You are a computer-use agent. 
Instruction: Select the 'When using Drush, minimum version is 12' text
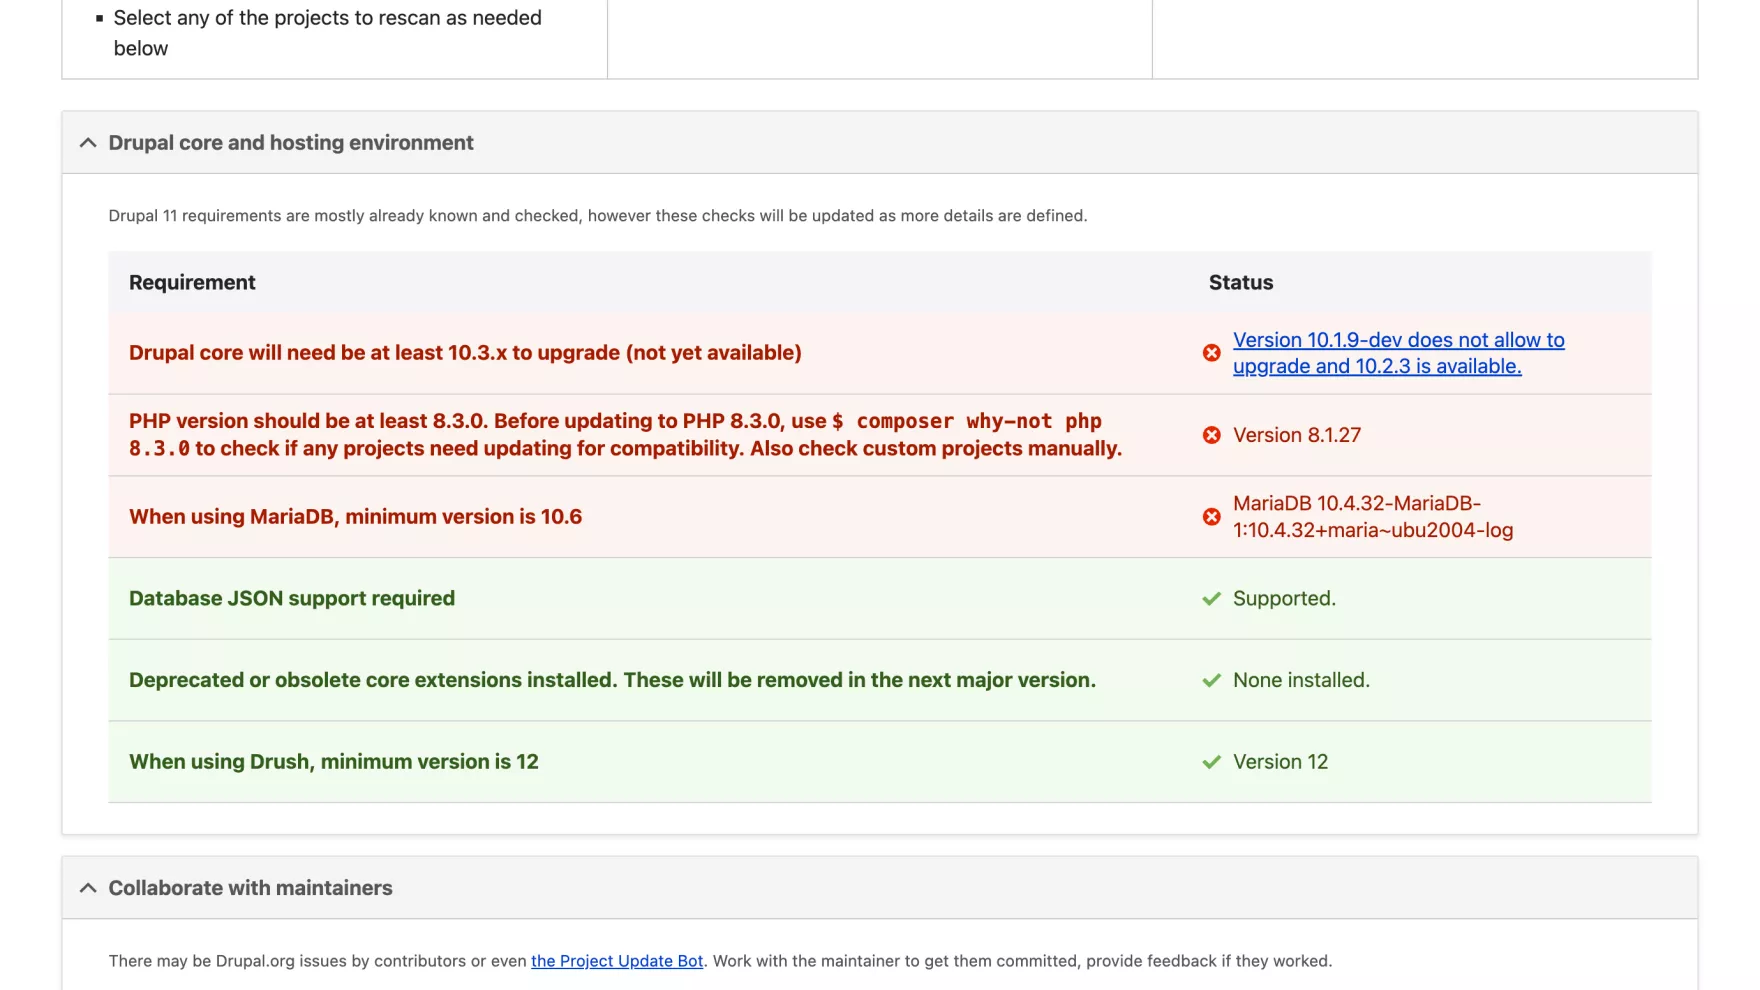tap(333, 762)
